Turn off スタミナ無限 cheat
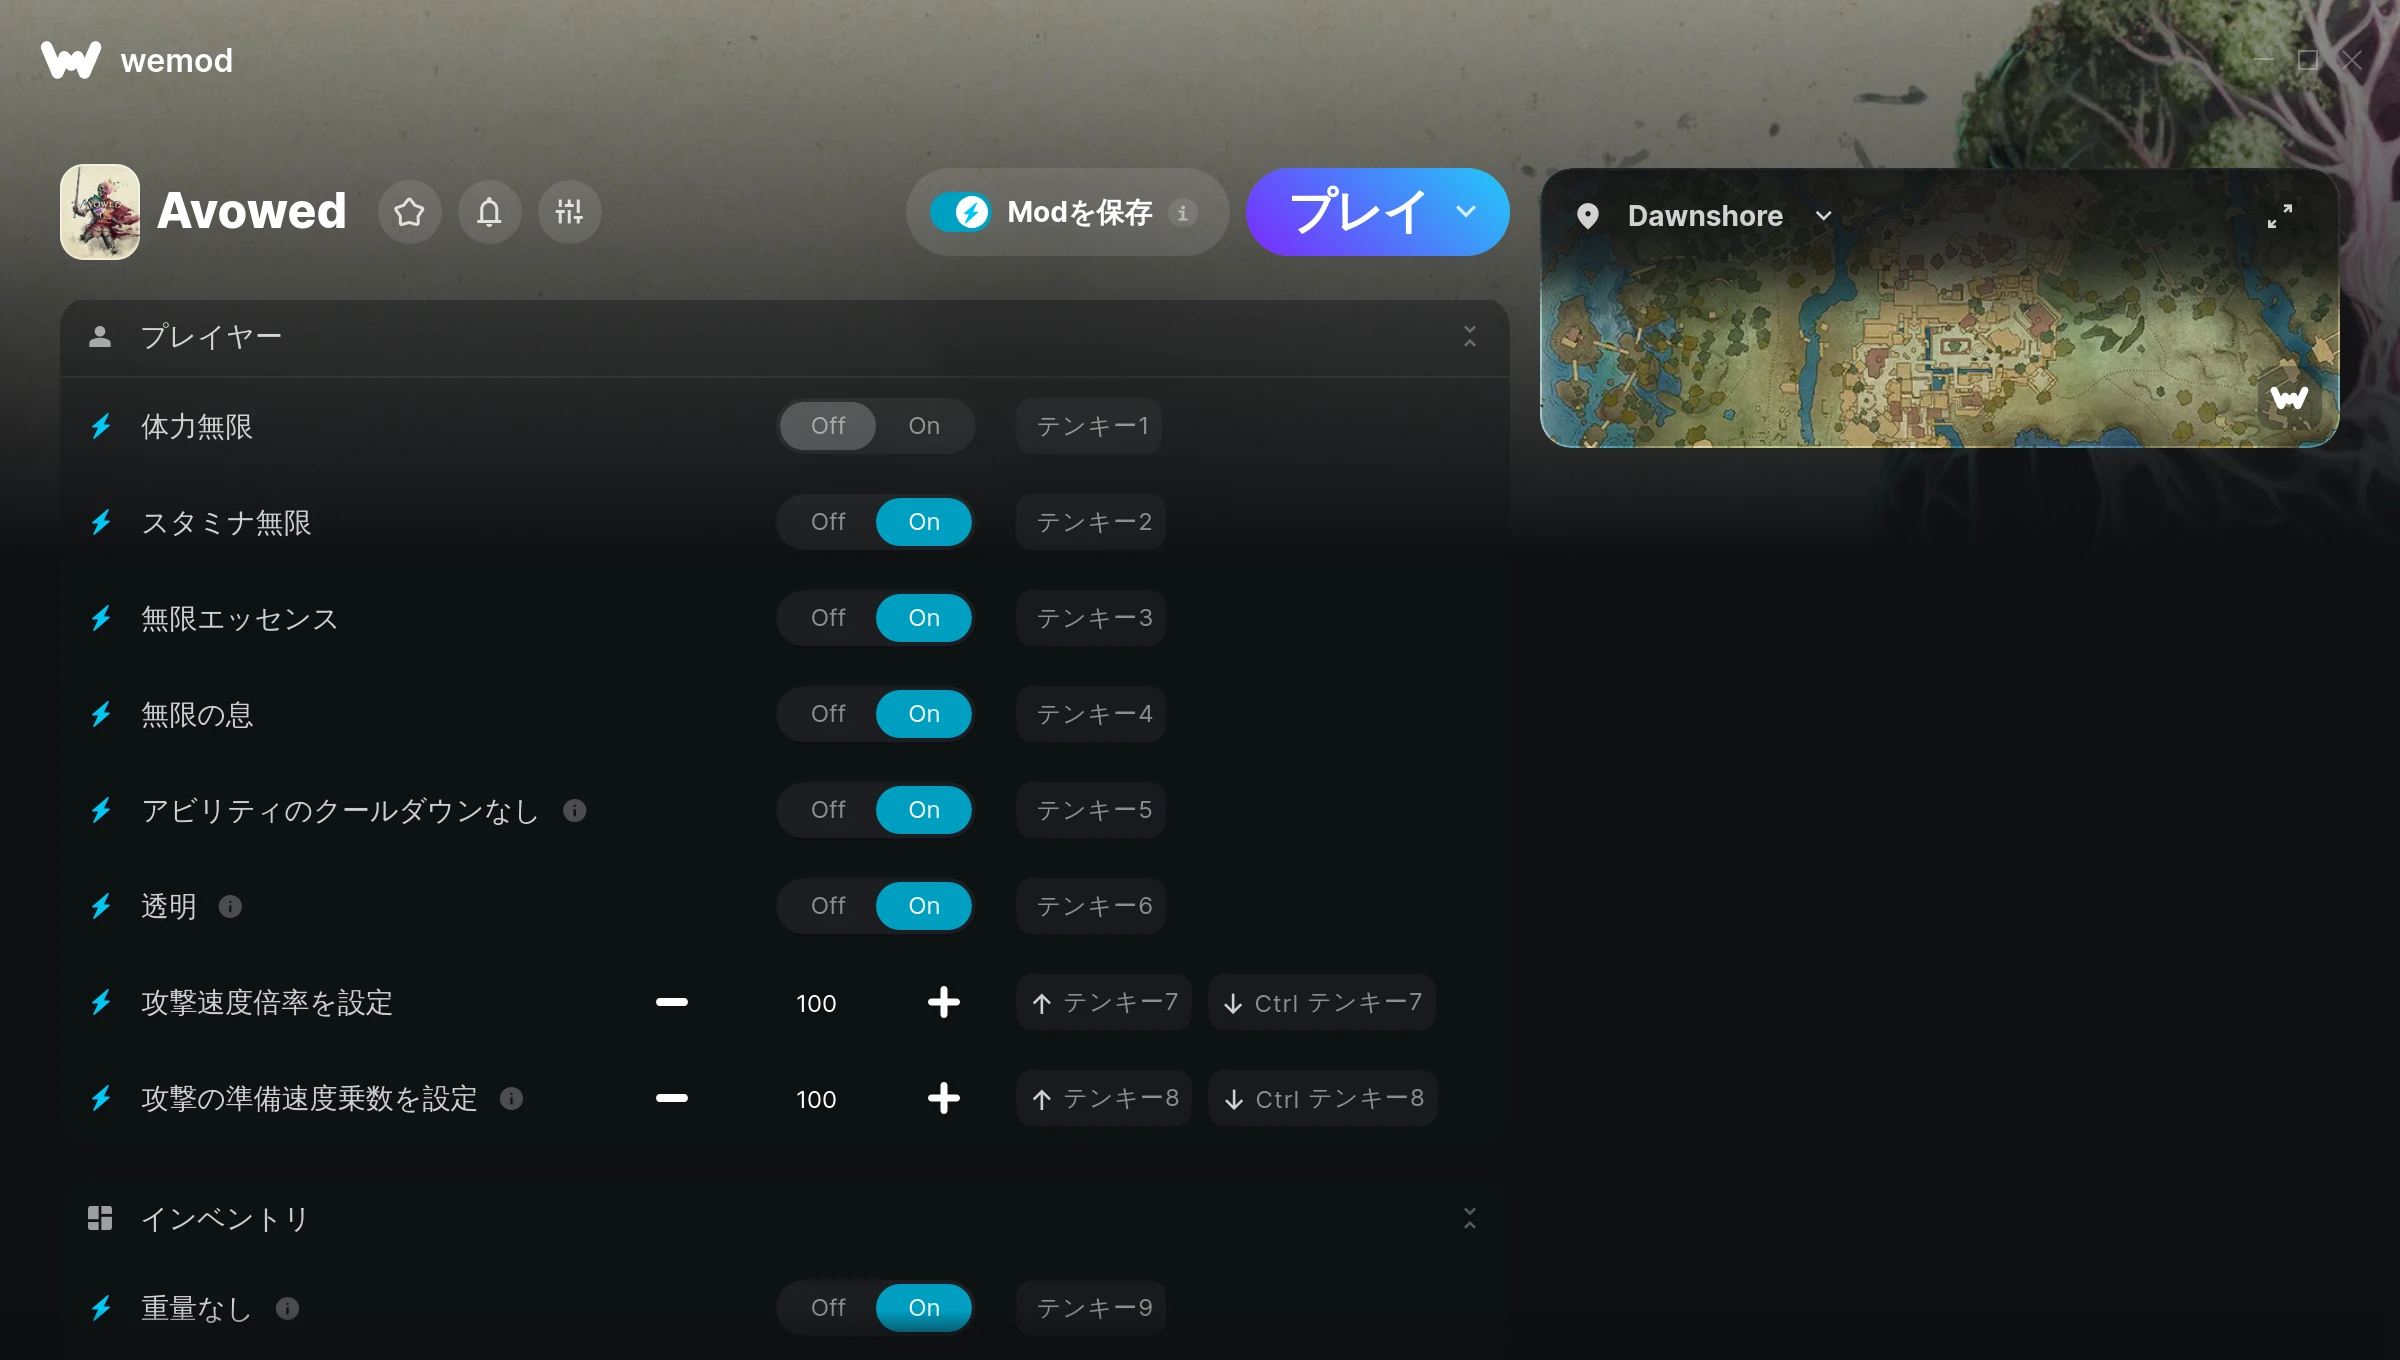 coord(828,522)
